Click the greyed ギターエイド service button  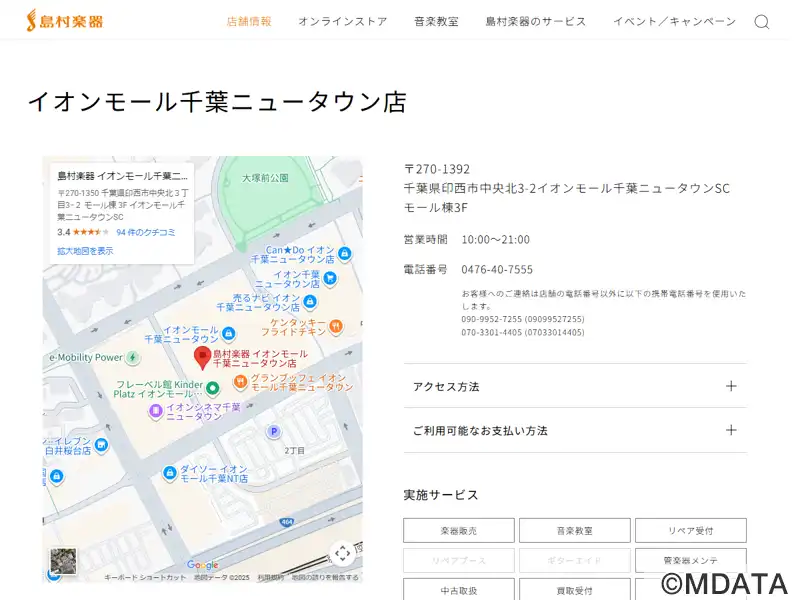tap(574, 560)
